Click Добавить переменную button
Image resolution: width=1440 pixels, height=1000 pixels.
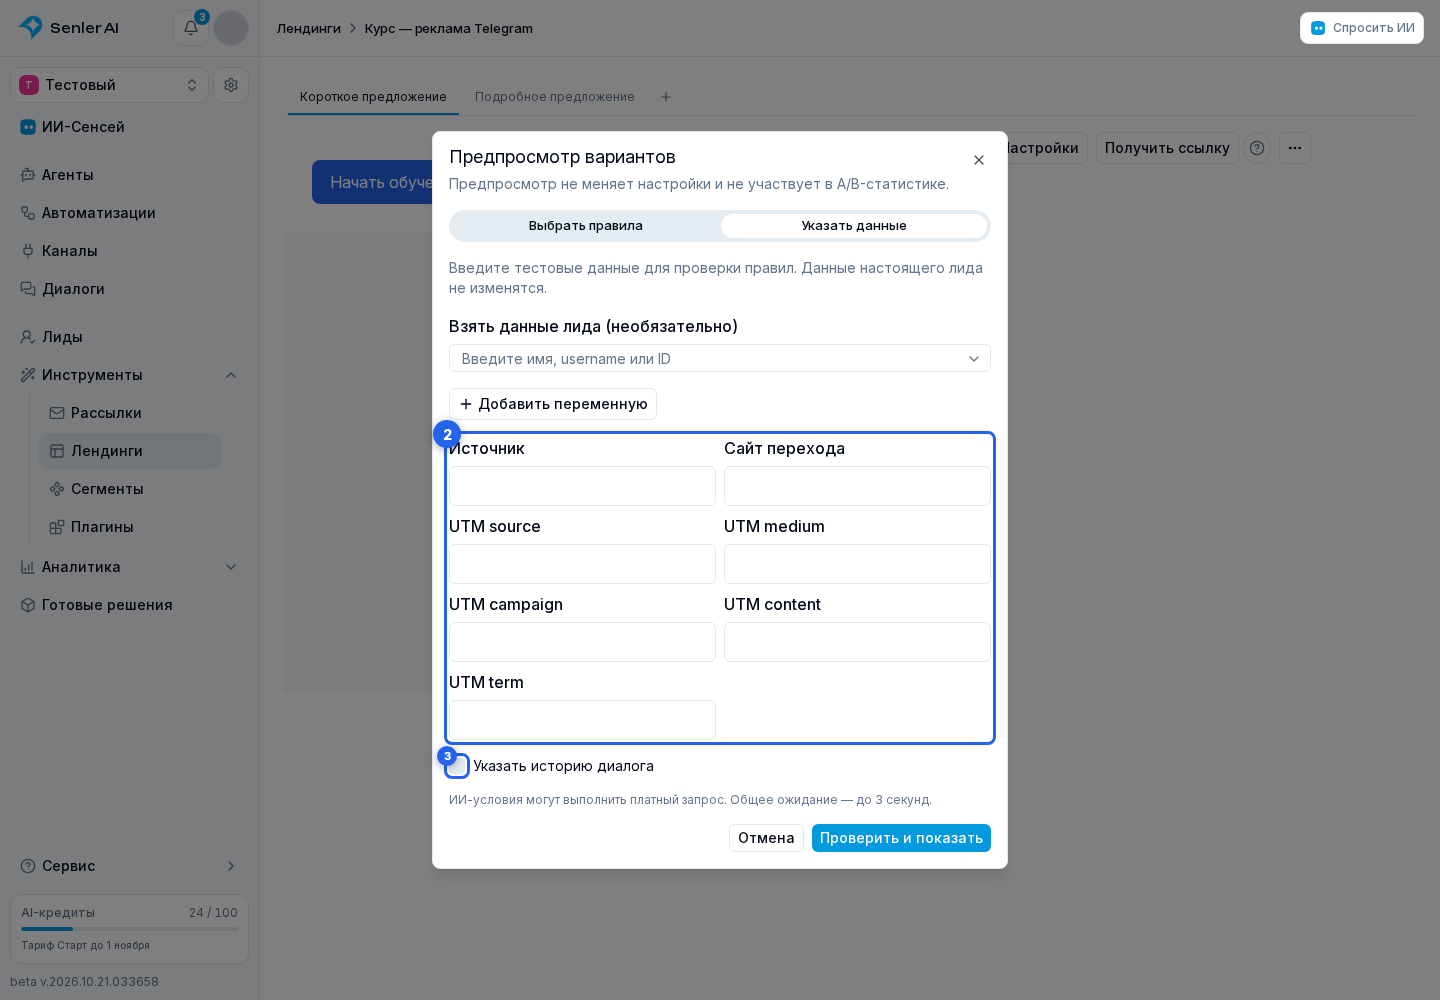(x=553, y=404)
